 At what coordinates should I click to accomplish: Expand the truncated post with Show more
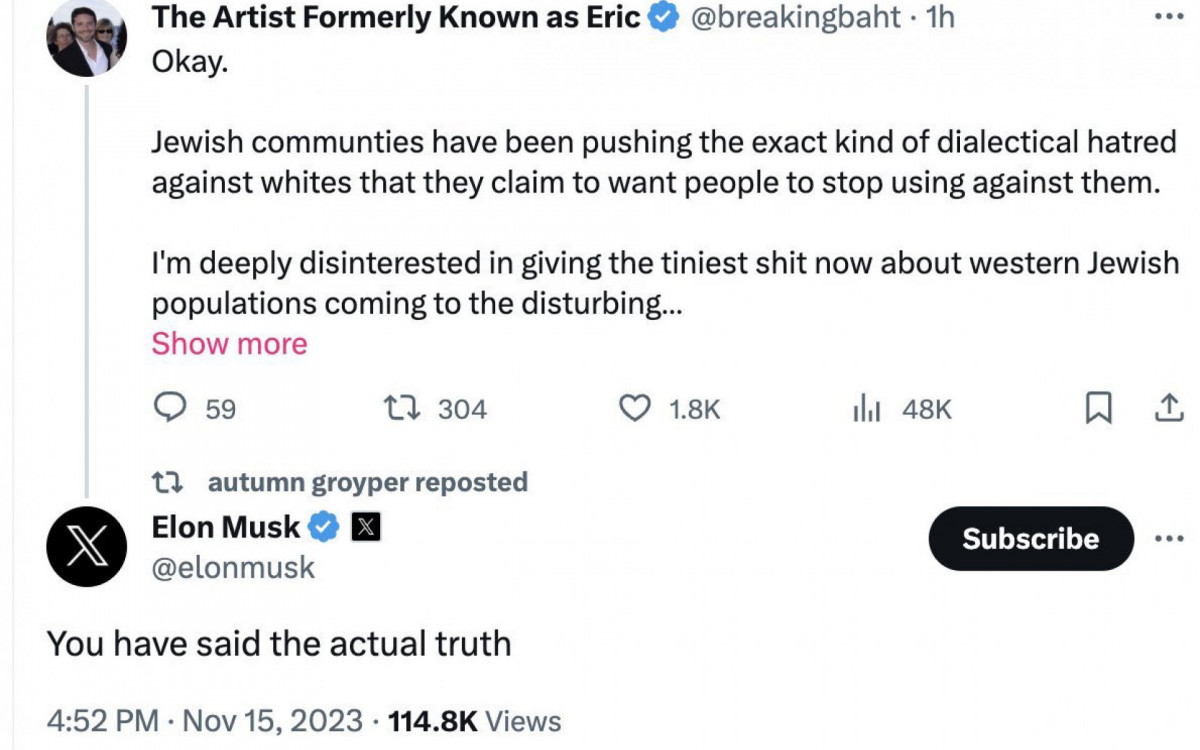(x=229, y=344)
